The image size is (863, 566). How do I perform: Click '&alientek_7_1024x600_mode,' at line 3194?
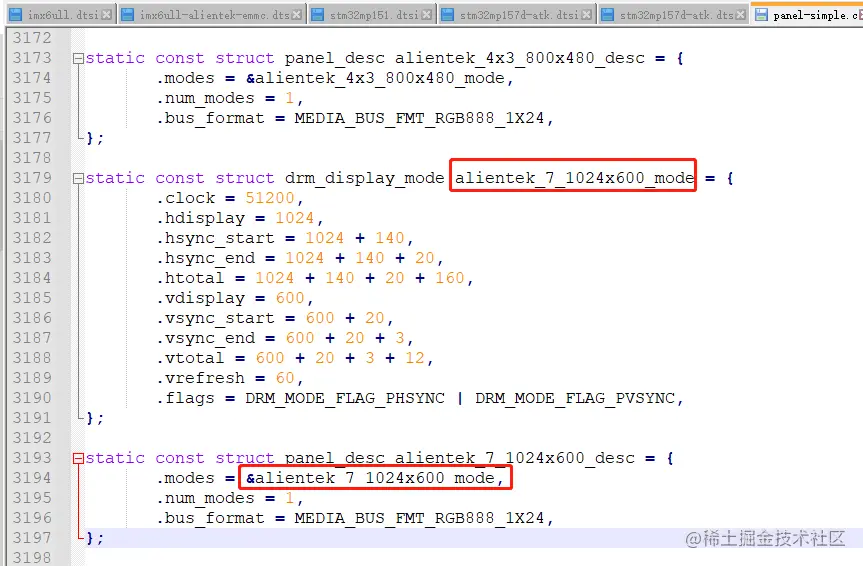pos(375,478)
